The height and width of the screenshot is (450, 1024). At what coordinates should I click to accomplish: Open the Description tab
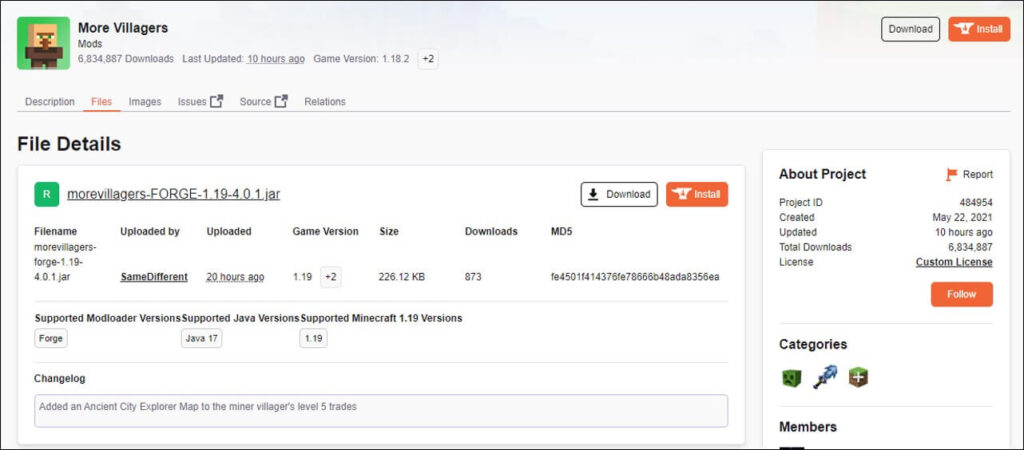[50, 102]
